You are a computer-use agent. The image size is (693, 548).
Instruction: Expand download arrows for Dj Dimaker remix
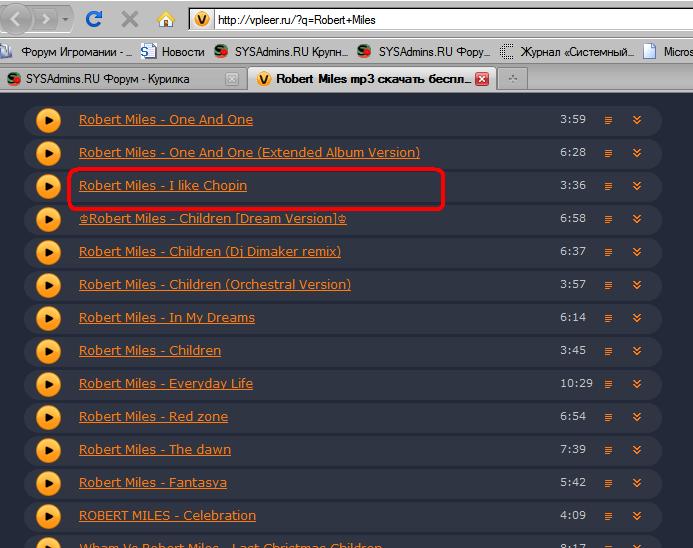637,252
